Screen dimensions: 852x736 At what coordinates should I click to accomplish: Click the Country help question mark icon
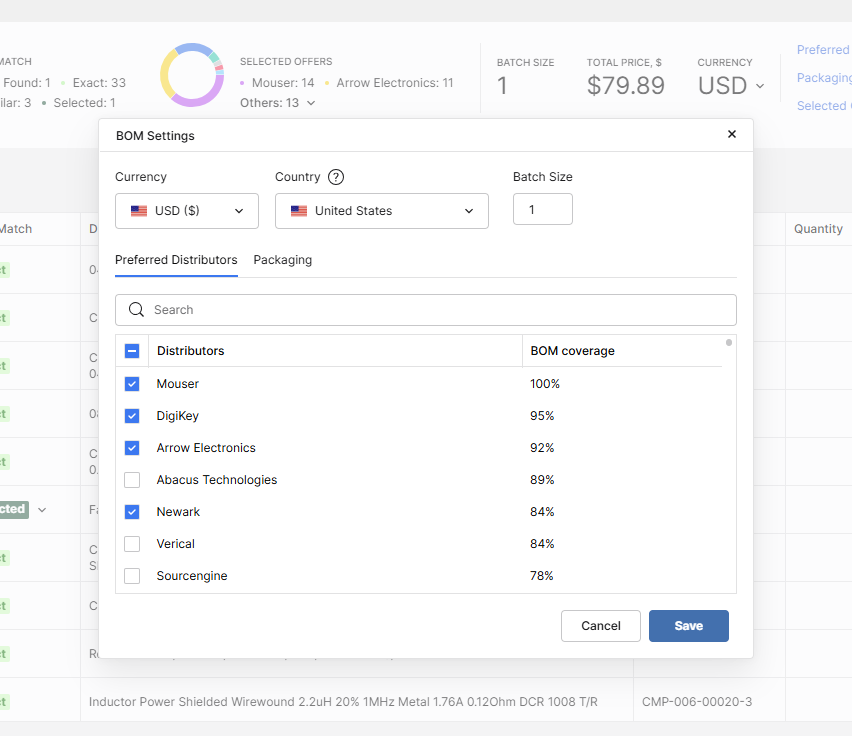pyautogui.click(x=336, y=177)
